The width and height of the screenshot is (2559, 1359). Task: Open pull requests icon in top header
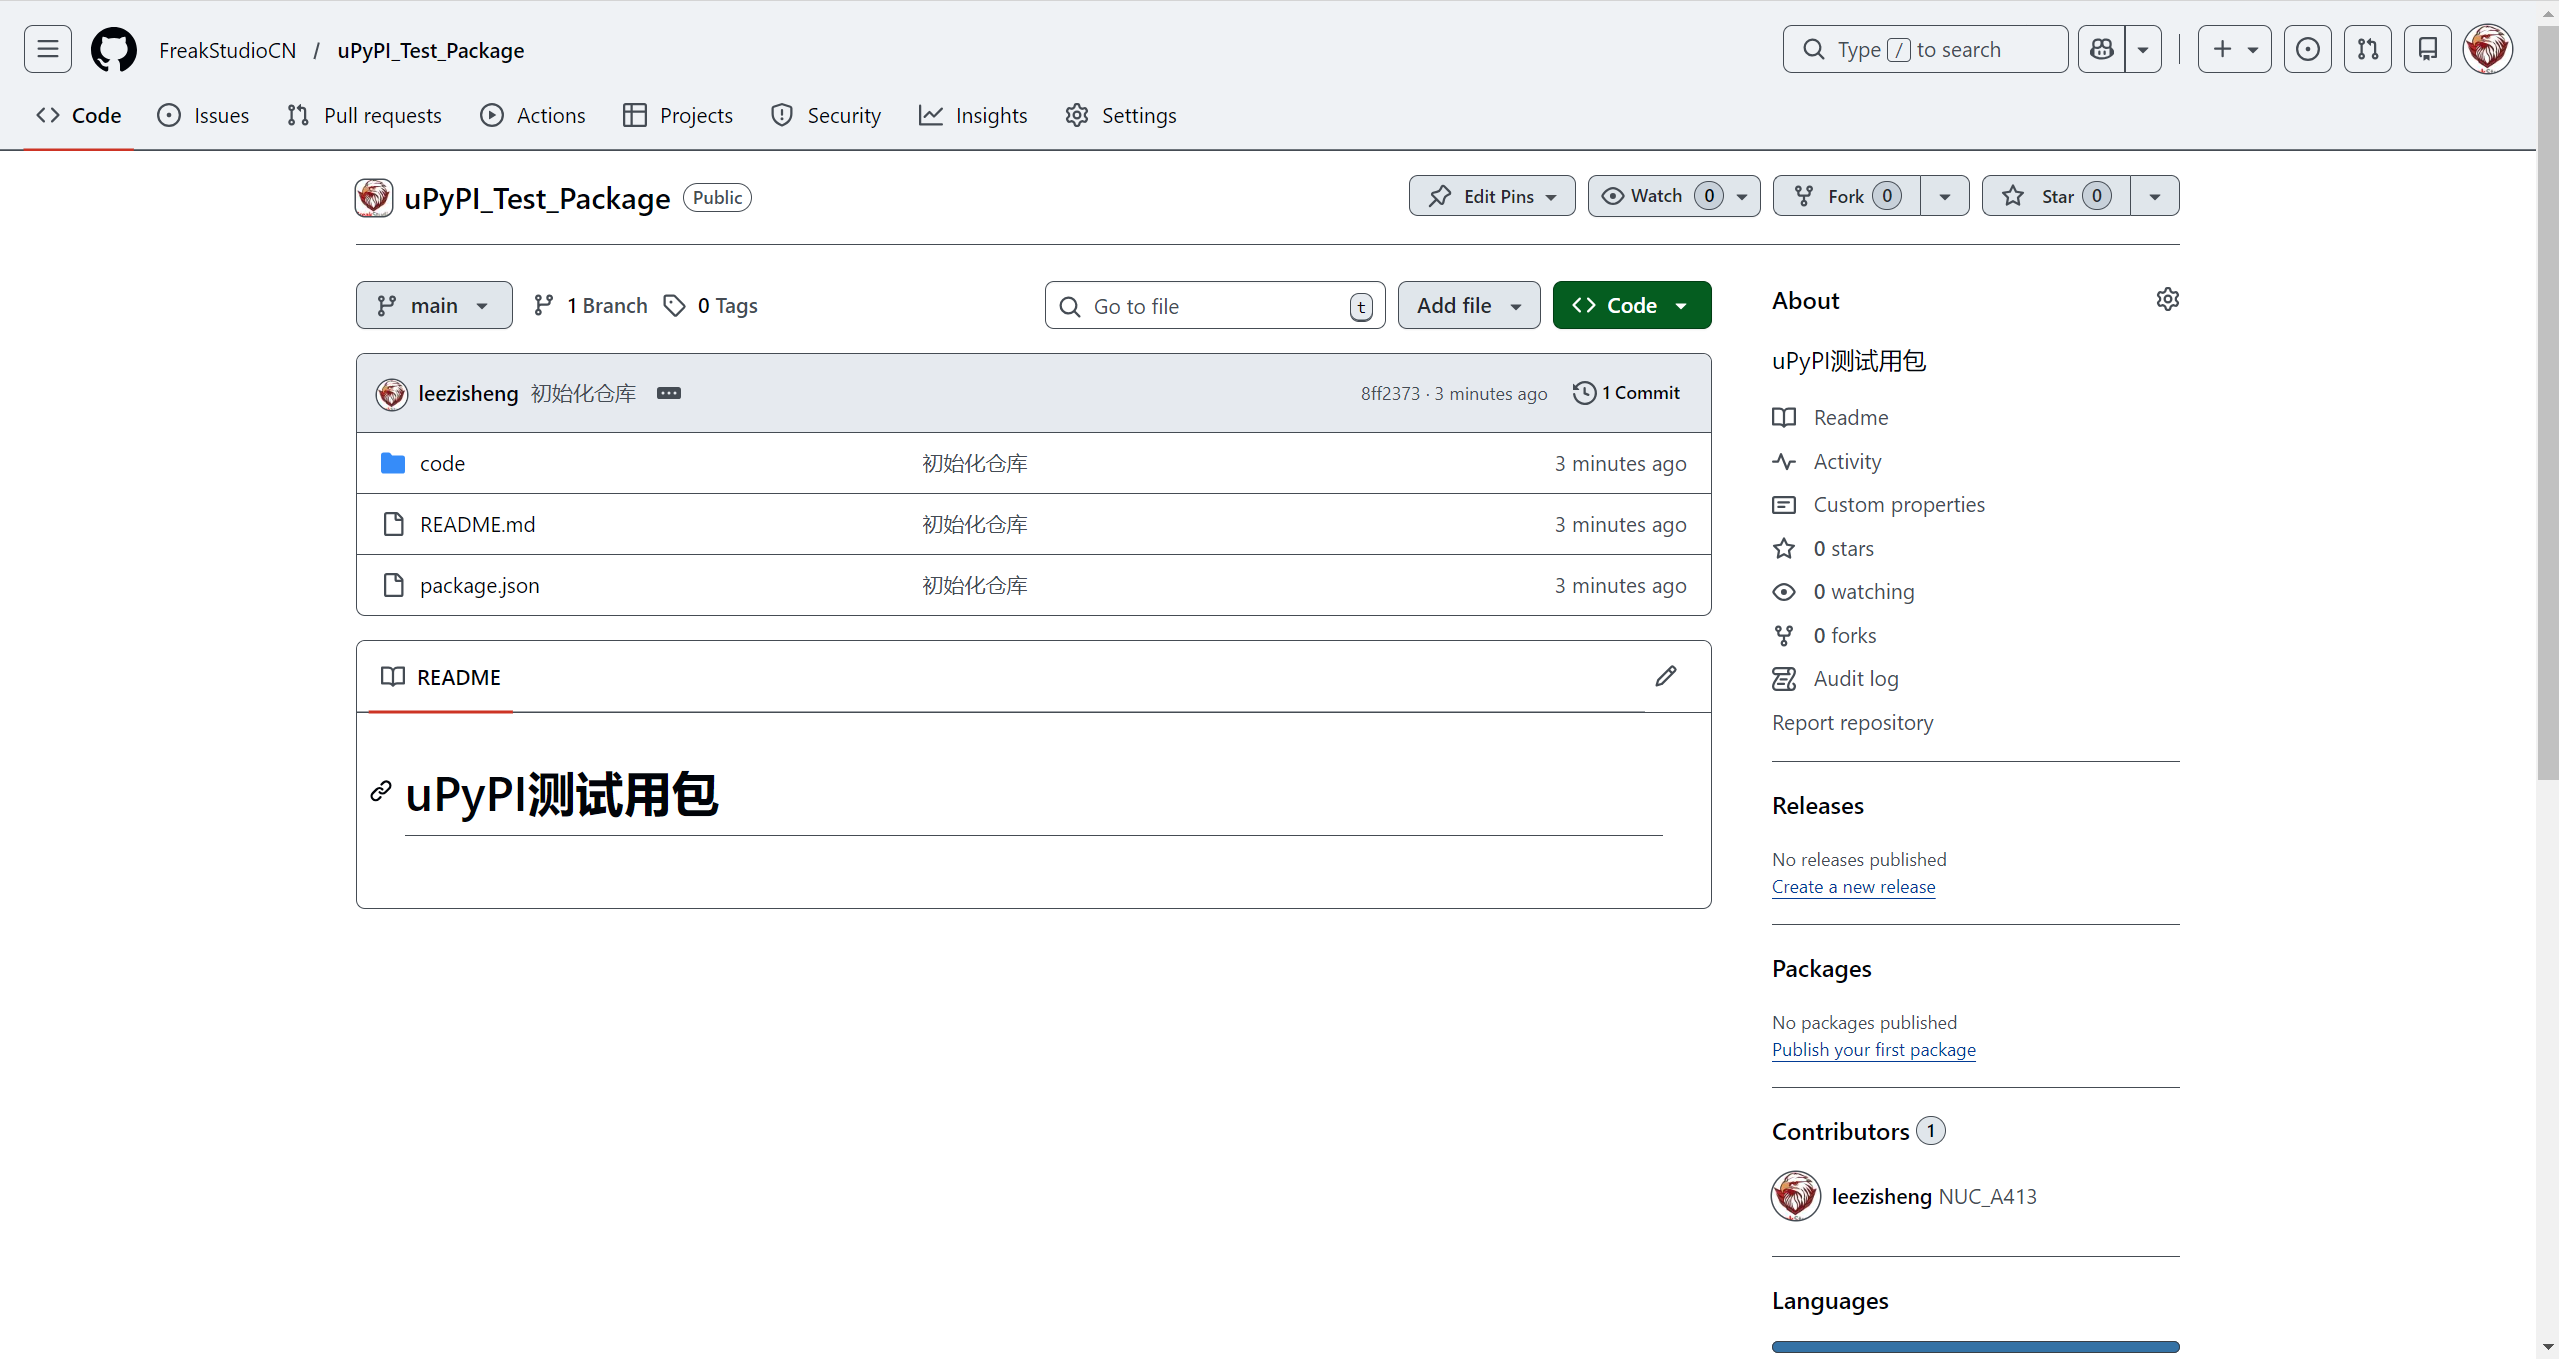tap(2368, 49)
